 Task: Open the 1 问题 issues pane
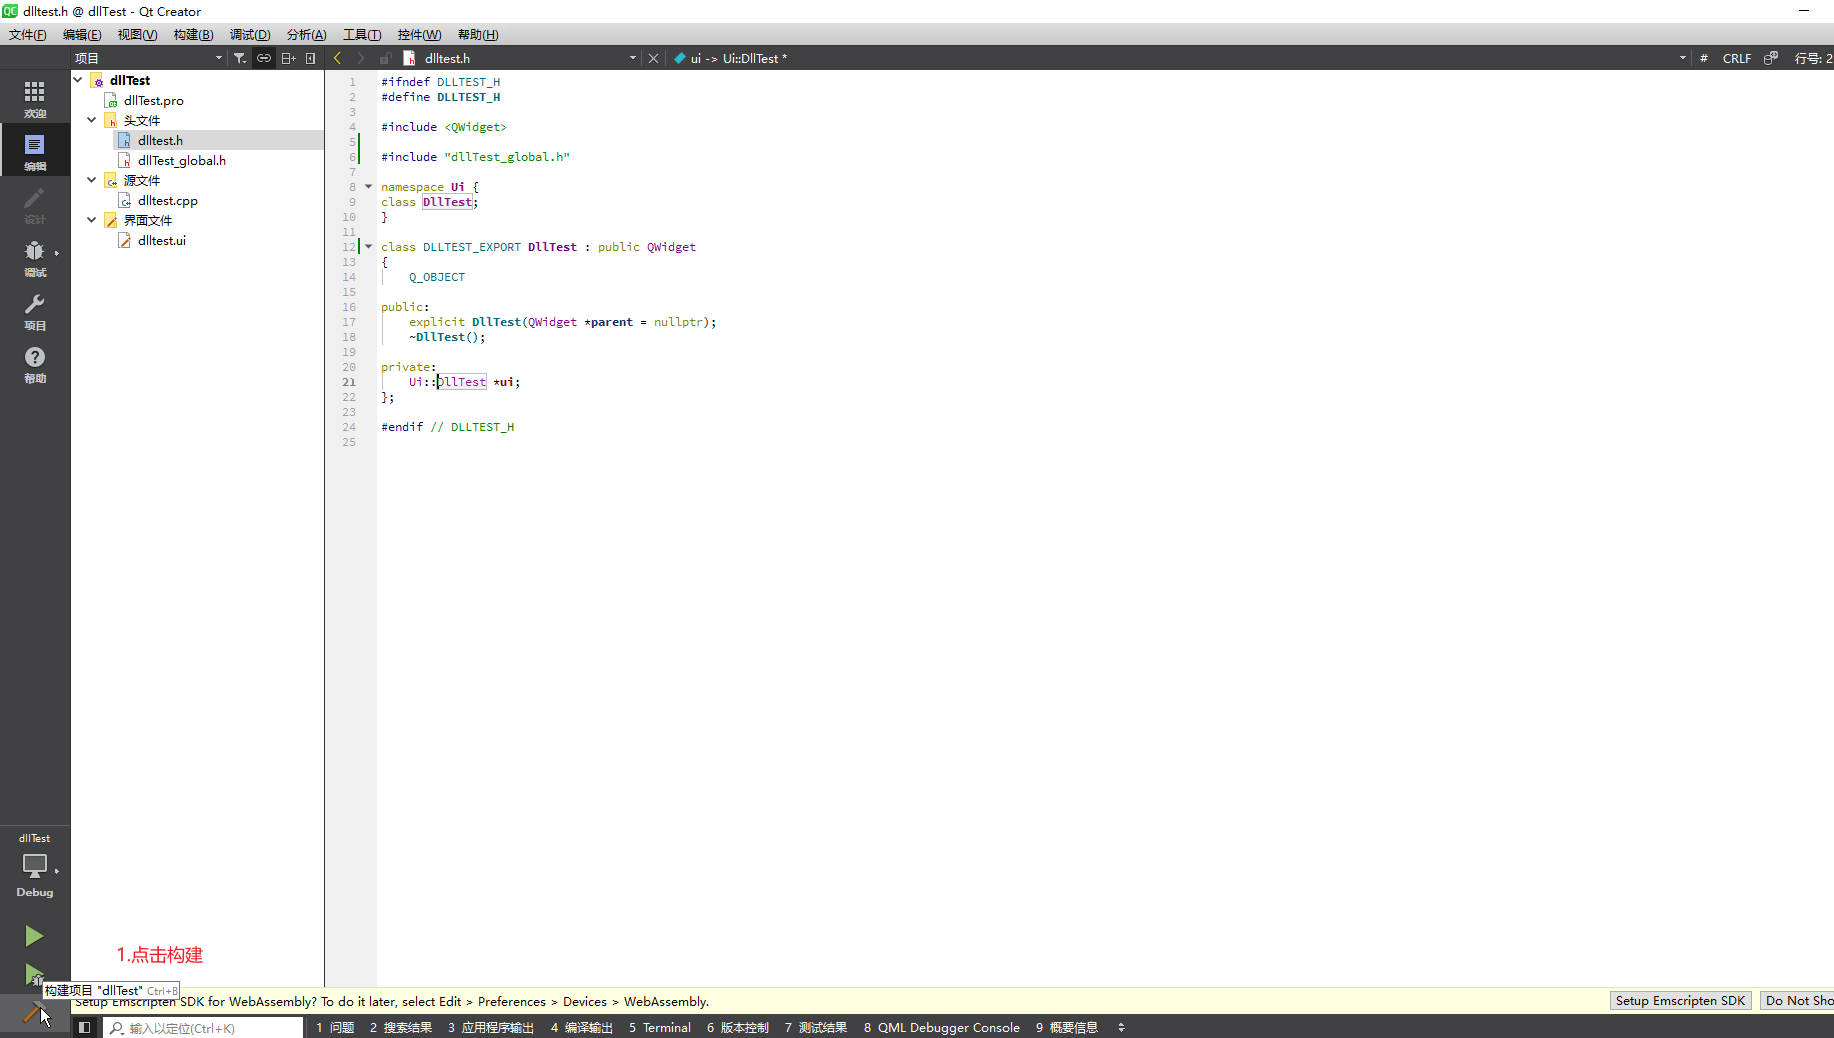[335, 1027]
